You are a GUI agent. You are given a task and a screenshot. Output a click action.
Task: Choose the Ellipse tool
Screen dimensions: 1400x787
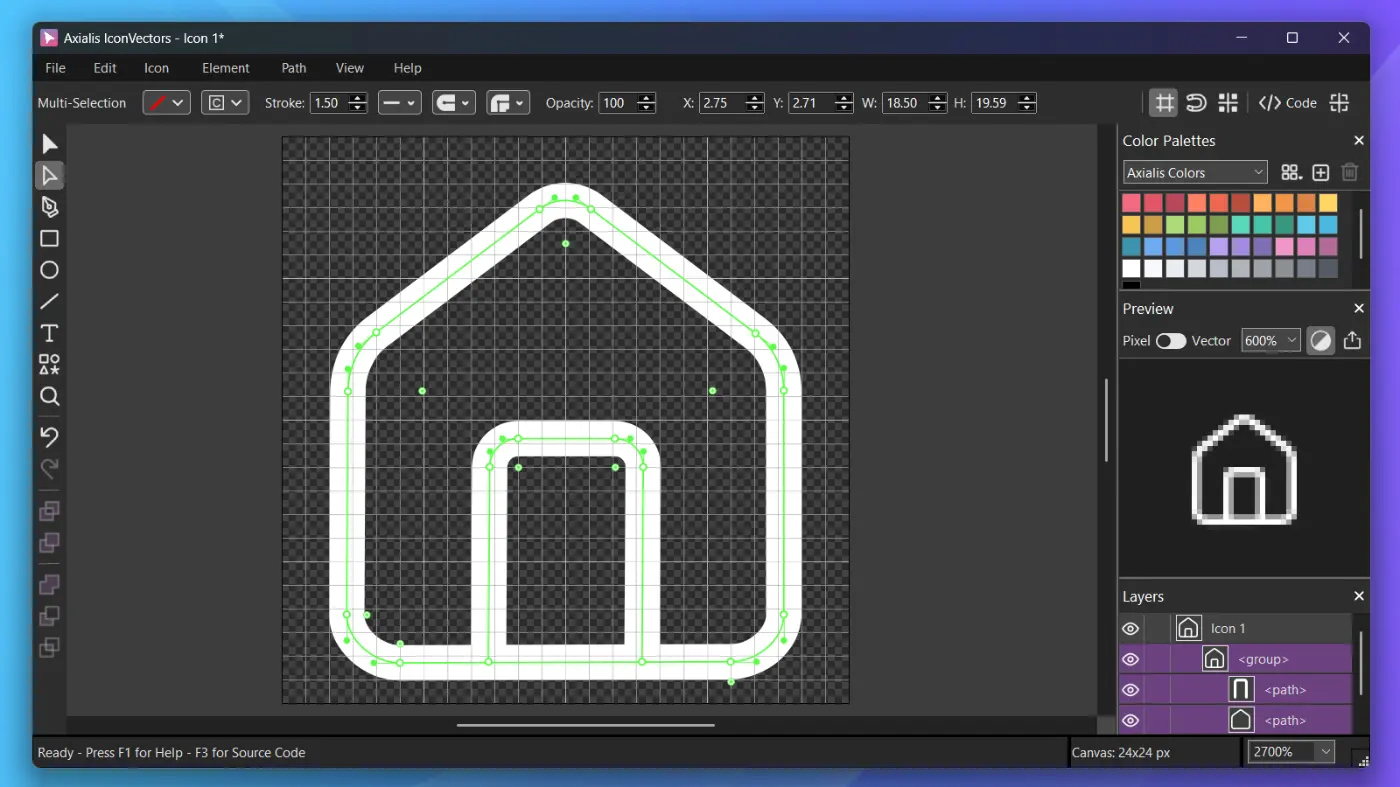49,270
